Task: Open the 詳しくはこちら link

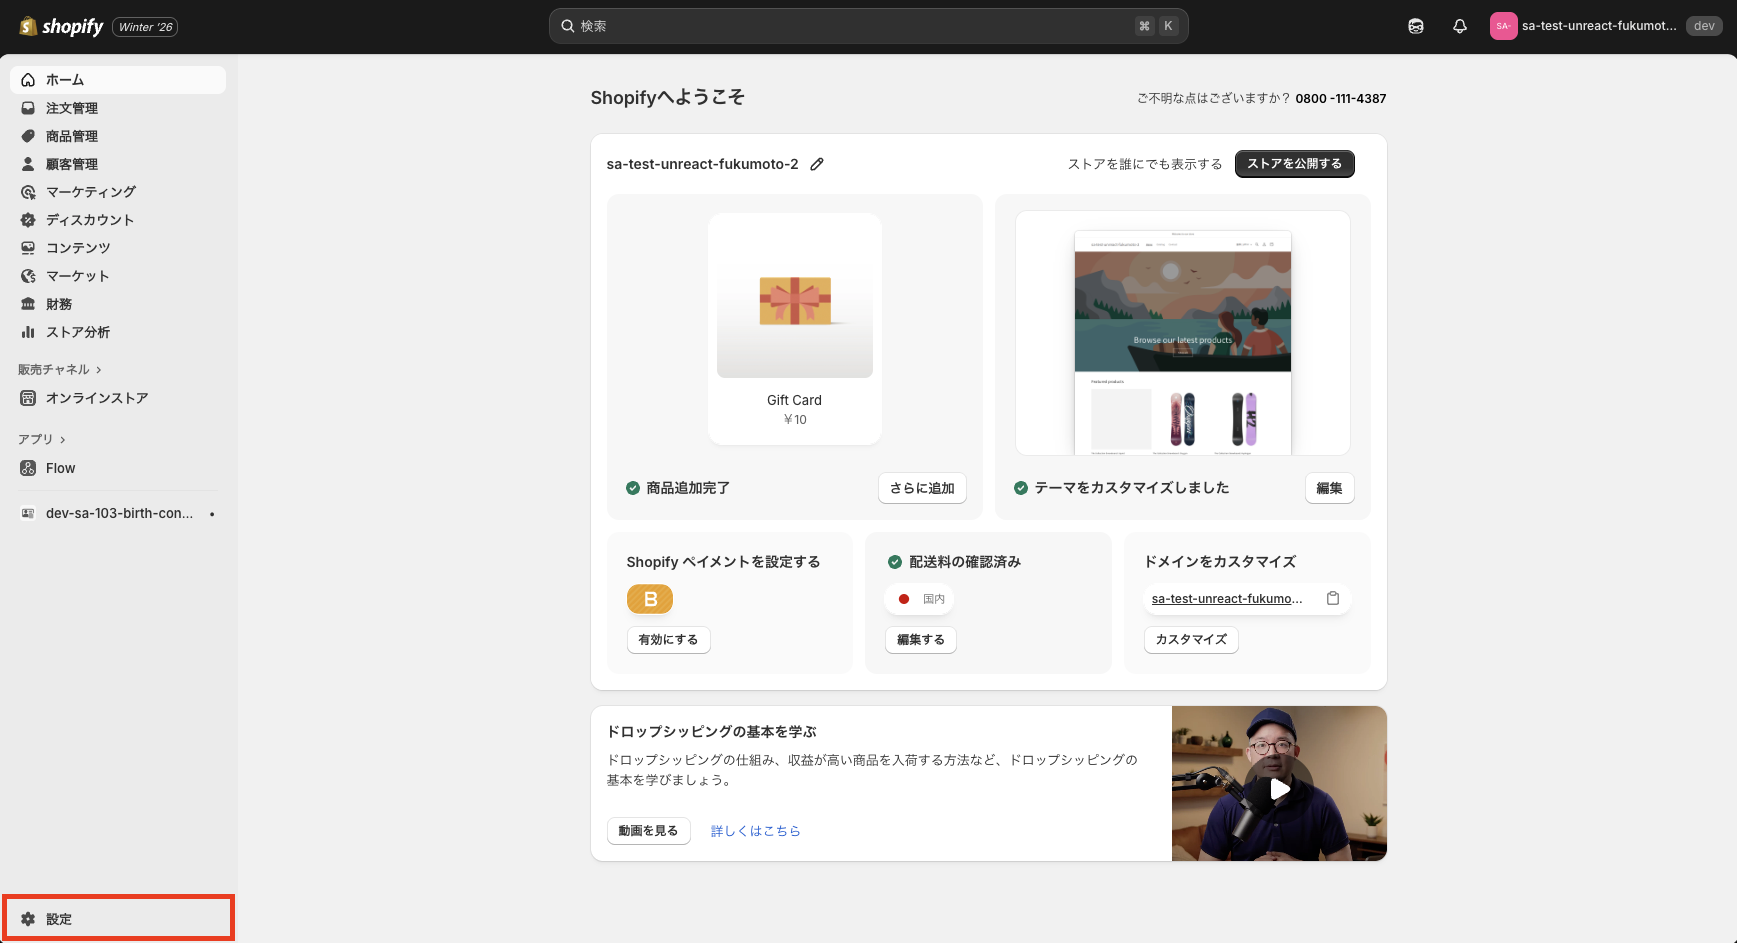Action: click(x=755, y=830)
